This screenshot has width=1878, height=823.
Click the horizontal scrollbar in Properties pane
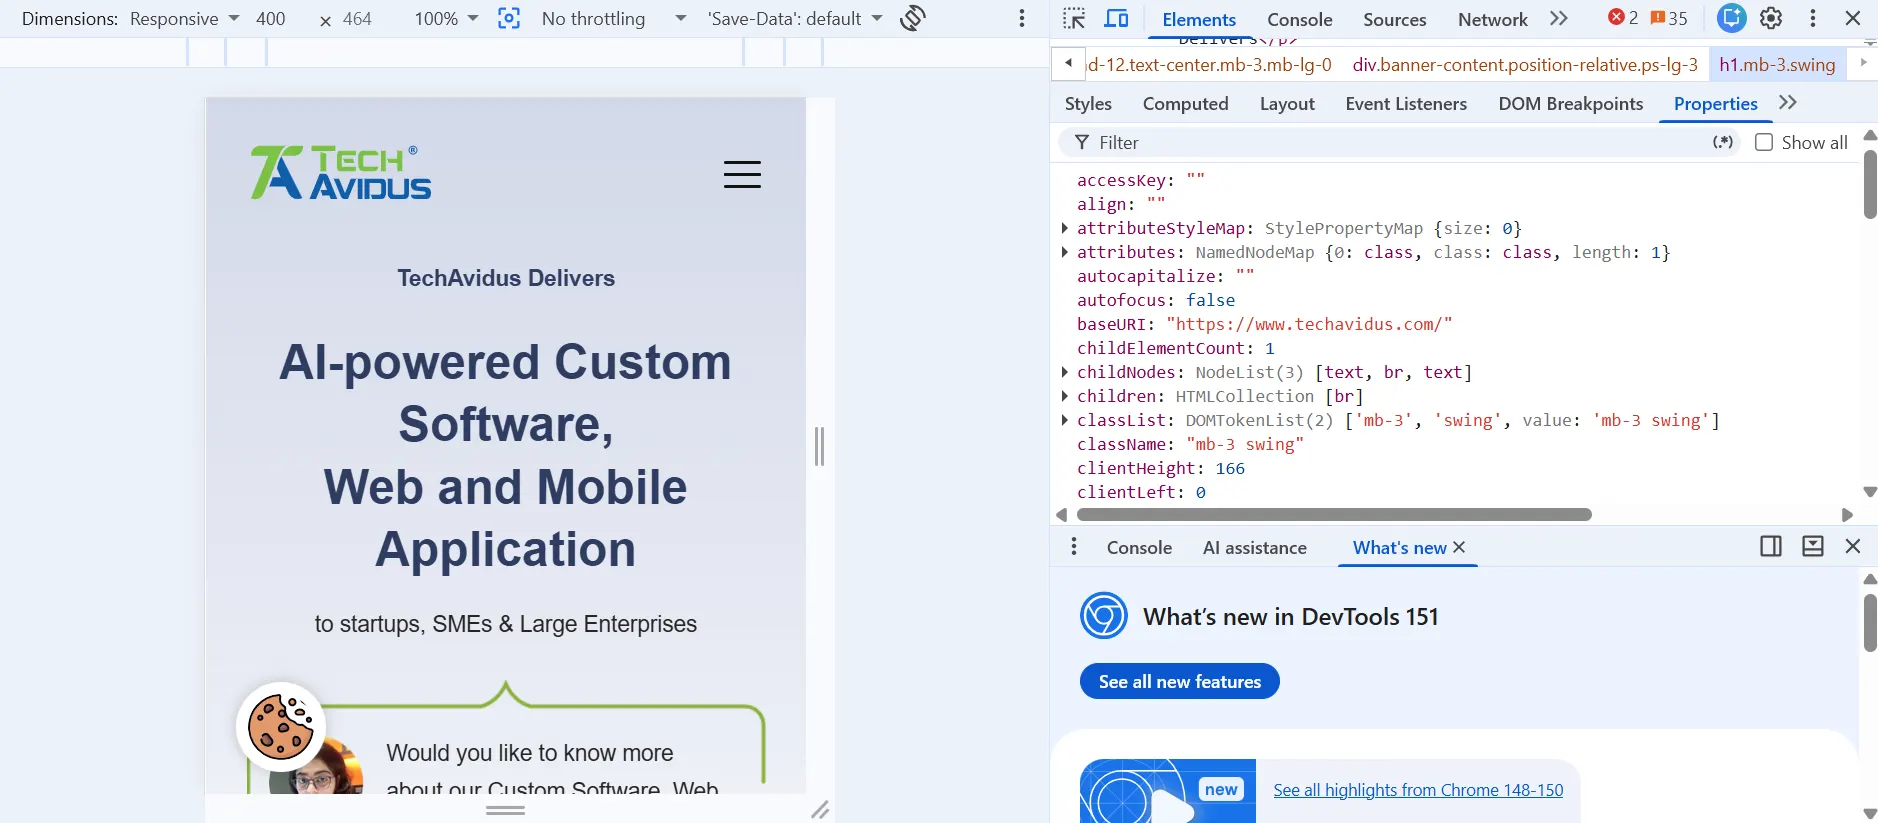click(1334, 514)
